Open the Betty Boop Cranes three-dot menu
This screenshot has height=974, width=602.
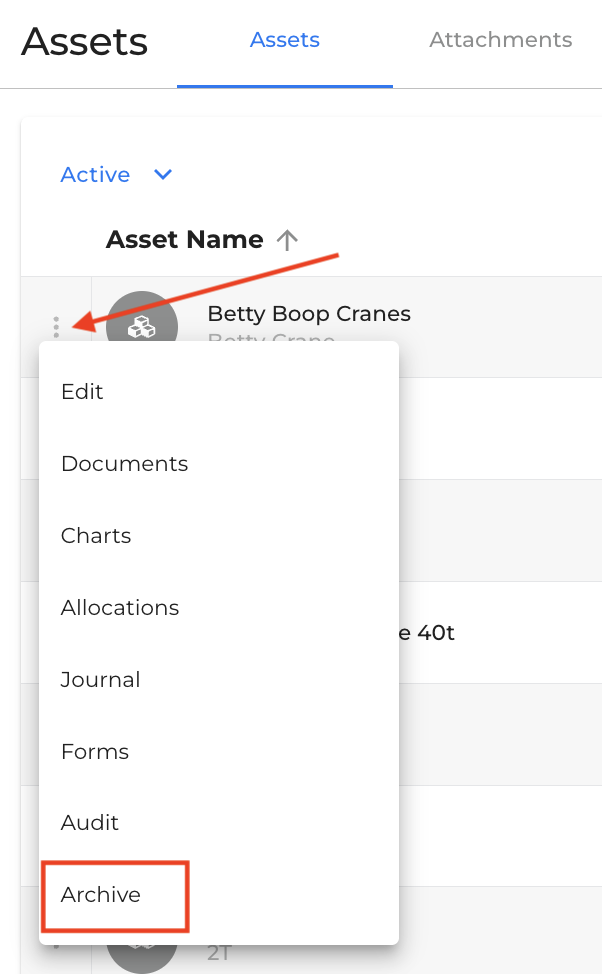[56, 327]
